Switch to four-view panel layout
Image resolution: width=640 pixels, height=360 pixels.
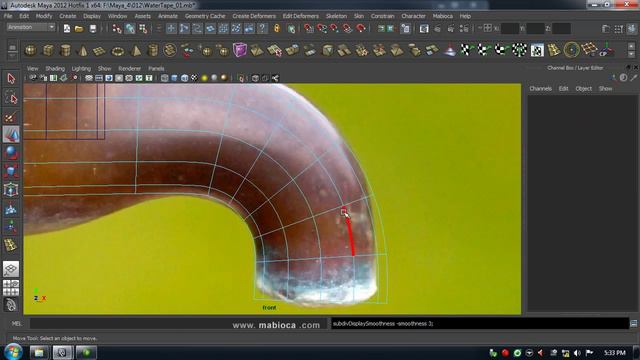point(11,287)
